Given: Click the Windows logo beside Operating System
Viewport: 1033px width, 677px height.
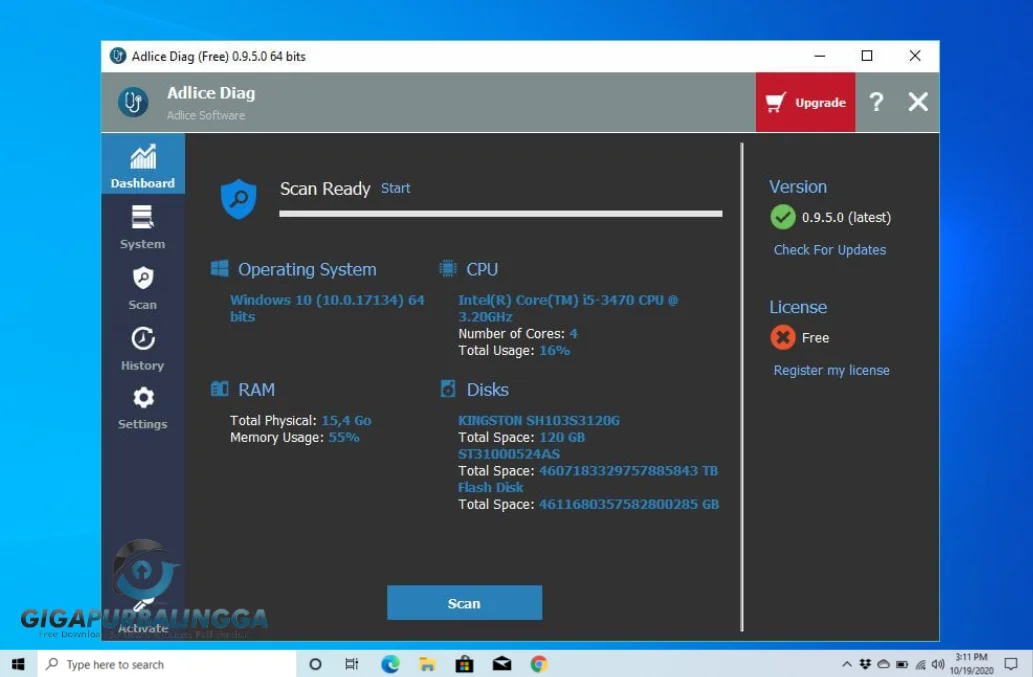Looking at the screenshot, I should (219, 268).
